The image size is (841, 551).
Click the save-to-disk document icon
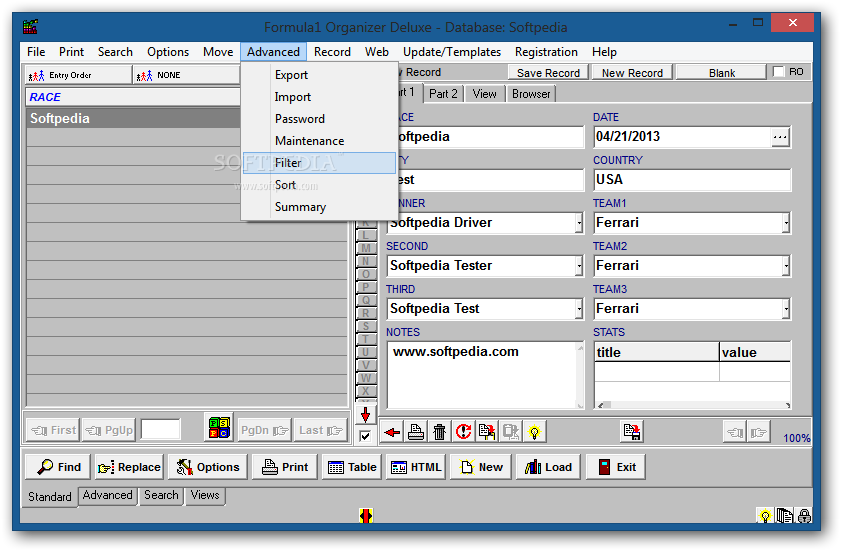(632, 432)
